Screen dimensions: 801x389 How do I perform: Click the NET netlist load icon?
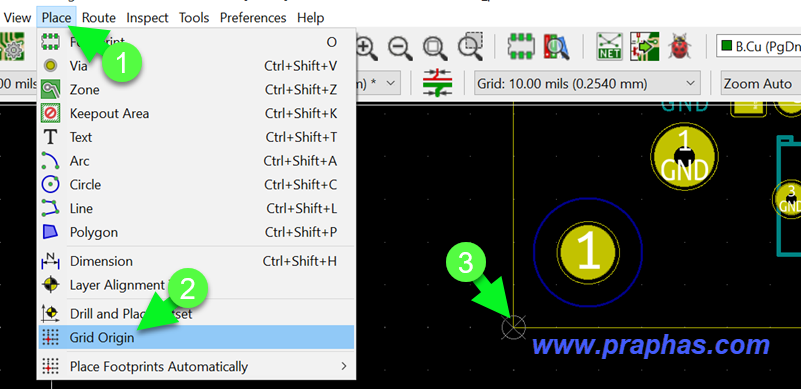click(x=609, y=47)
